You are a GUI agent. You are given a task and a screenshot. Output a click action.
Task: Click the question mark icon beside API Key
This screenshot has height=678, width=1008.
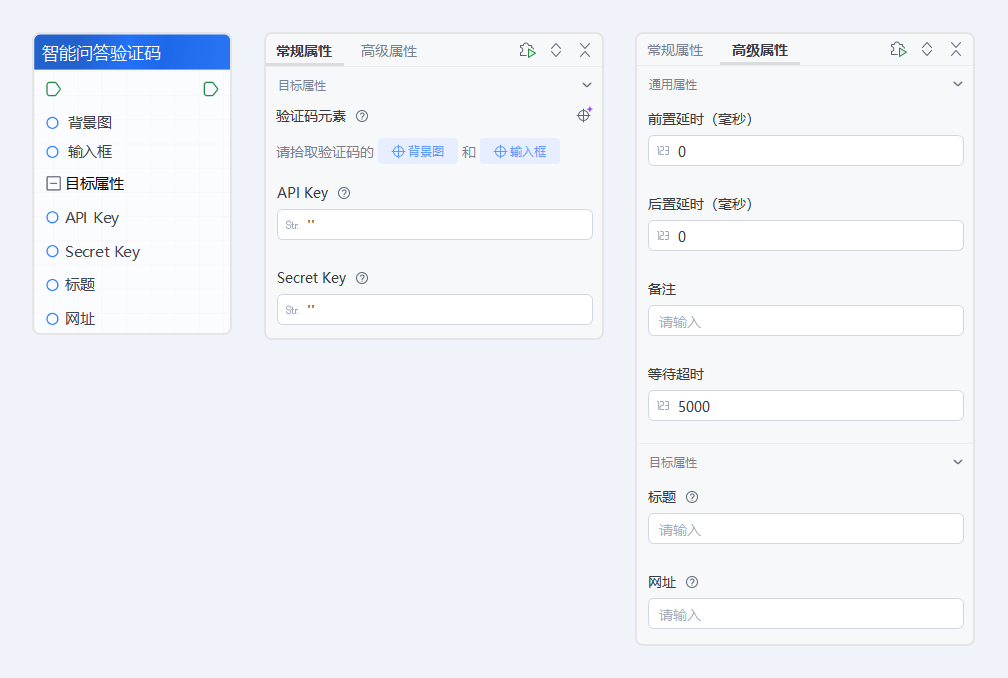[x=343, y=194]
